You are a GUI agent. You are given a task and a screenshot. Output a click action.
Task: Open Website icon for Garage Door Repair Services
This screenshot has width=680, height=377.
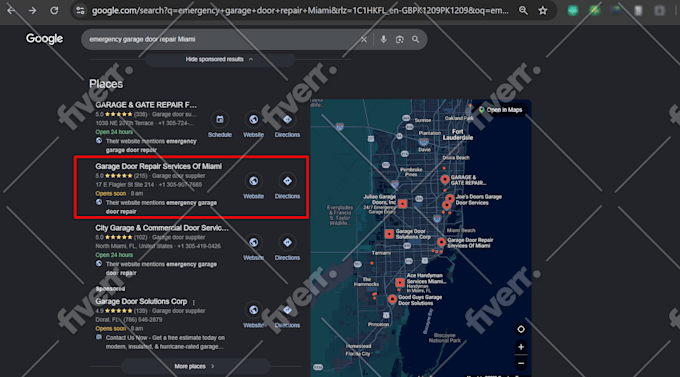pyautogui.click(x=254, y=181)
